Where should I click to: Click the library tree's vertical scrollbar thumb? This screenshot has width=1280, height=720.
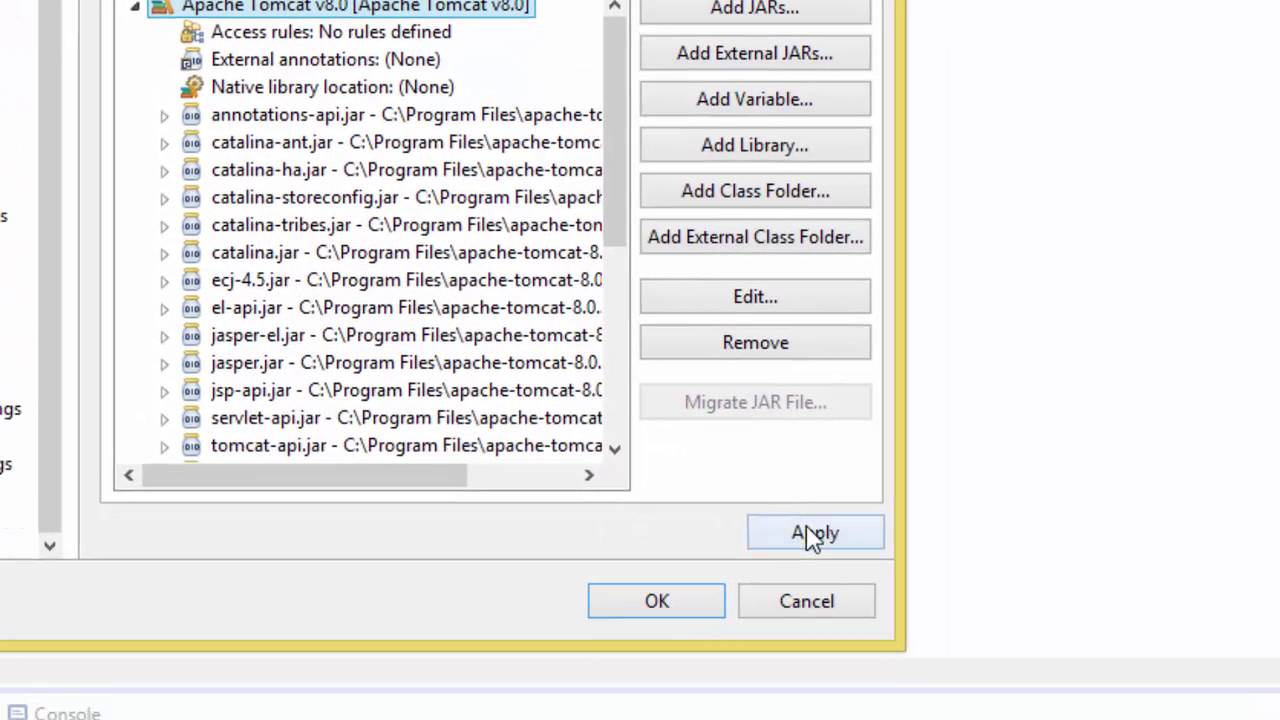615,132
